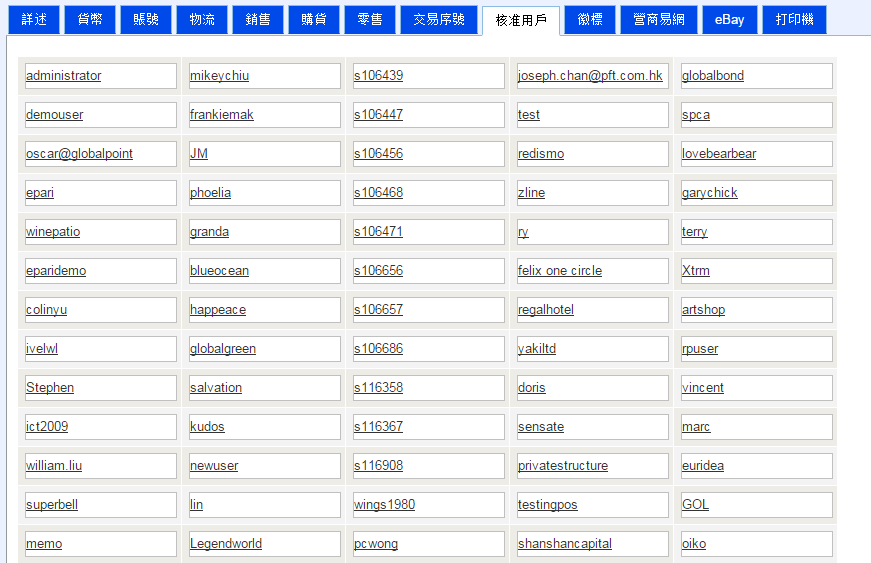Image resolution: width=871 pixels, height=563 pixels.
Task: Select the frankiemak user
Action: [222, 114]
